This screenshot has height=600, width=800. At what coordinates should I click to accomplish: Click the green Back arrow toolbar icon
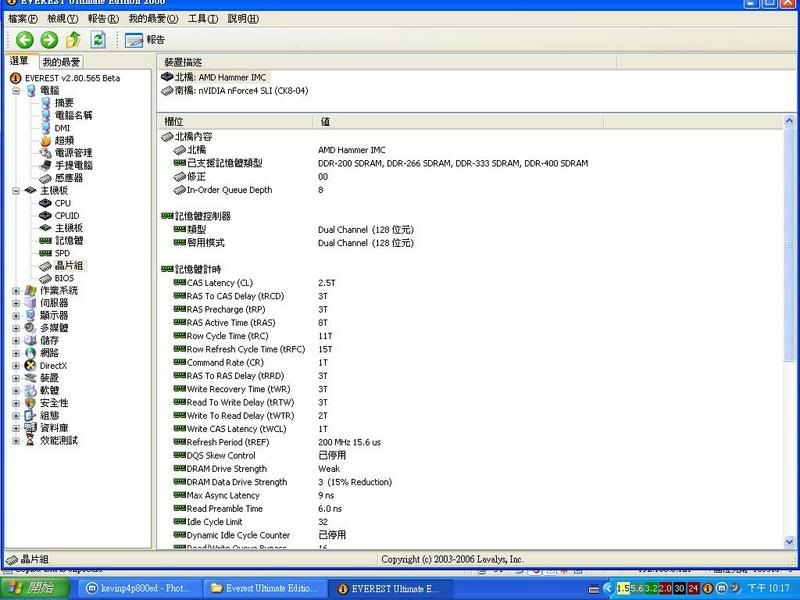tap(24, 40)
